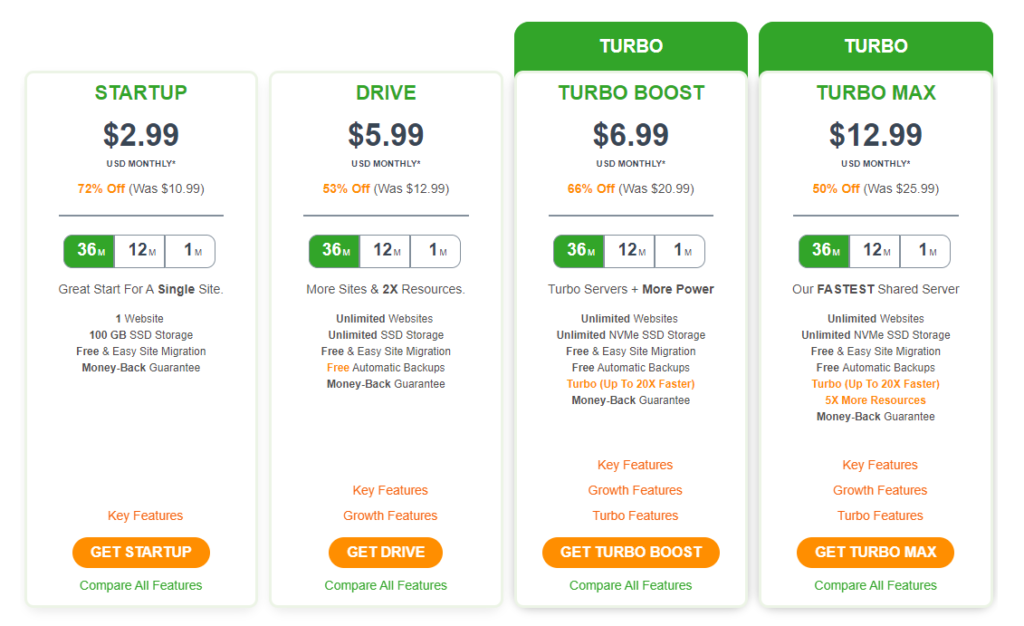Choose 1-month term for Turbo Max
The height and width of the screenshot is (626, 1024).
[925, 251]
